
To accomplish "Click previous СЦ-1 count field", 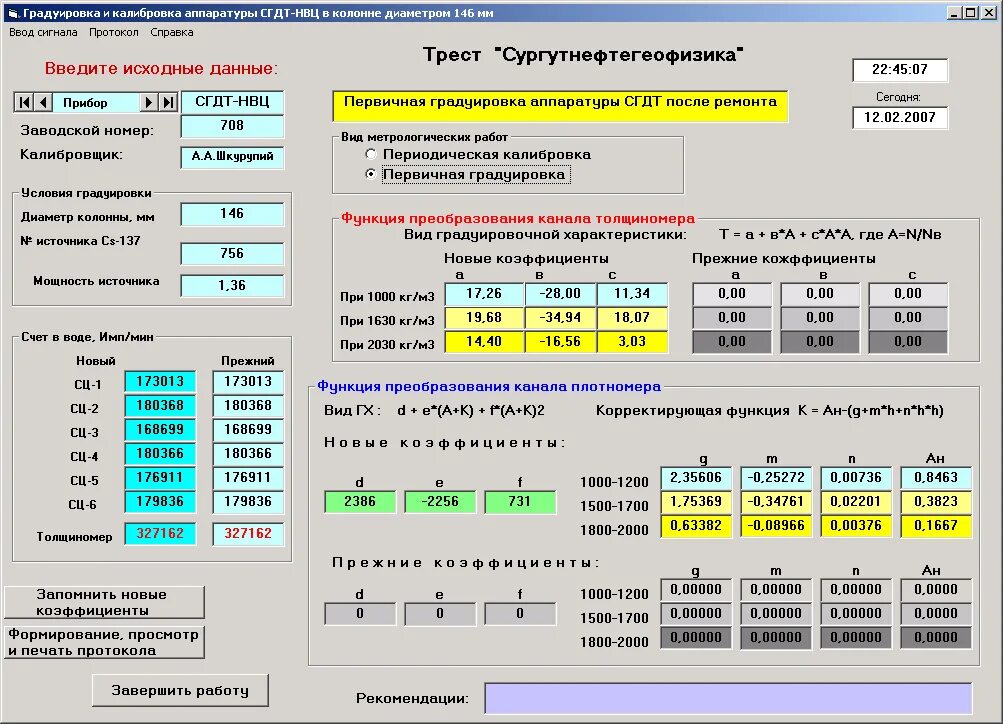I will [248, 382].
